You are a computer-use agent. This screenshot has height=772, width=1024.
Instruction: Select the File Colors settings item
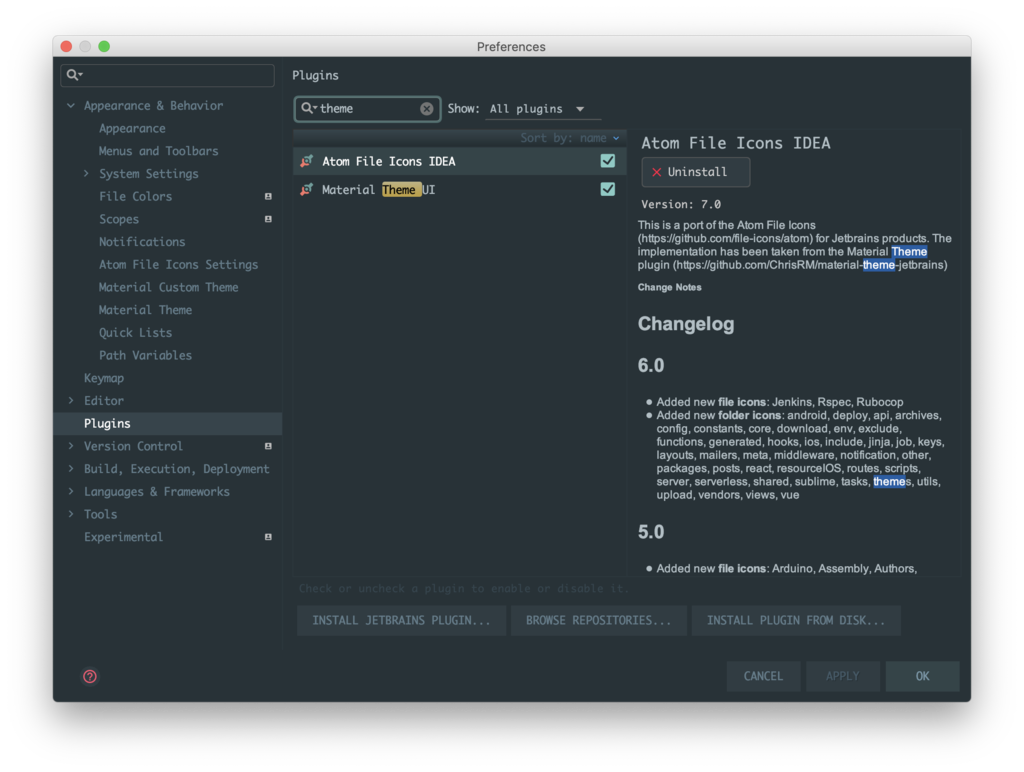(x=135, y=196)
